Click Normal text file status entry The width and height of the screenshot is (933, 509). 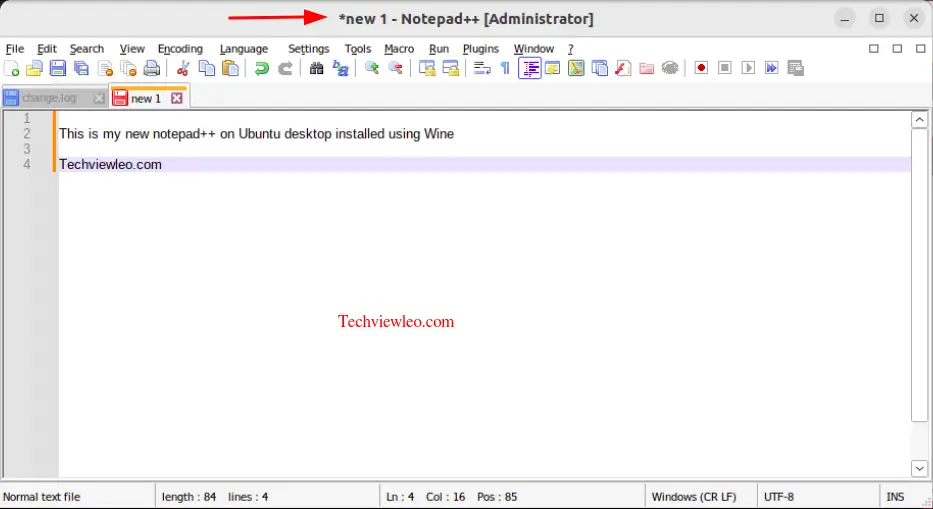[x=41, y=496]
